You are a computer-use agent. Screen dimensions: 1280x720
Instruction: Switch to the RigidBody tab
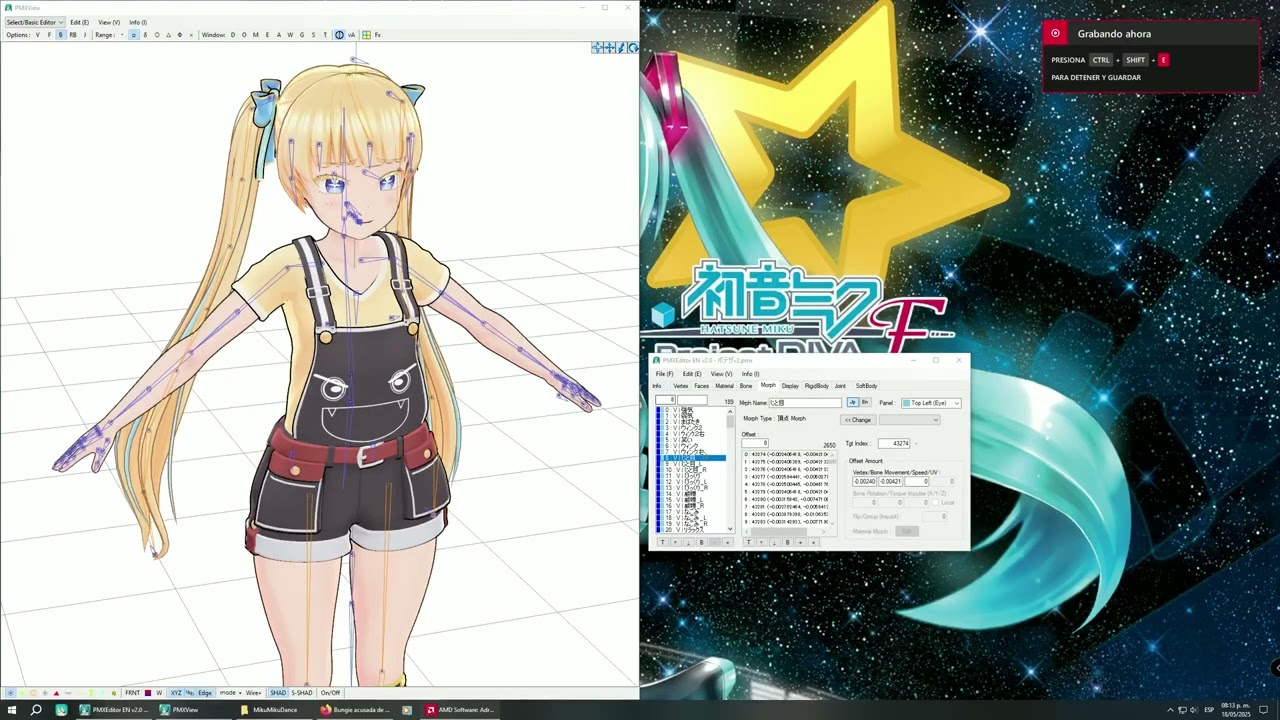(817, 386)
